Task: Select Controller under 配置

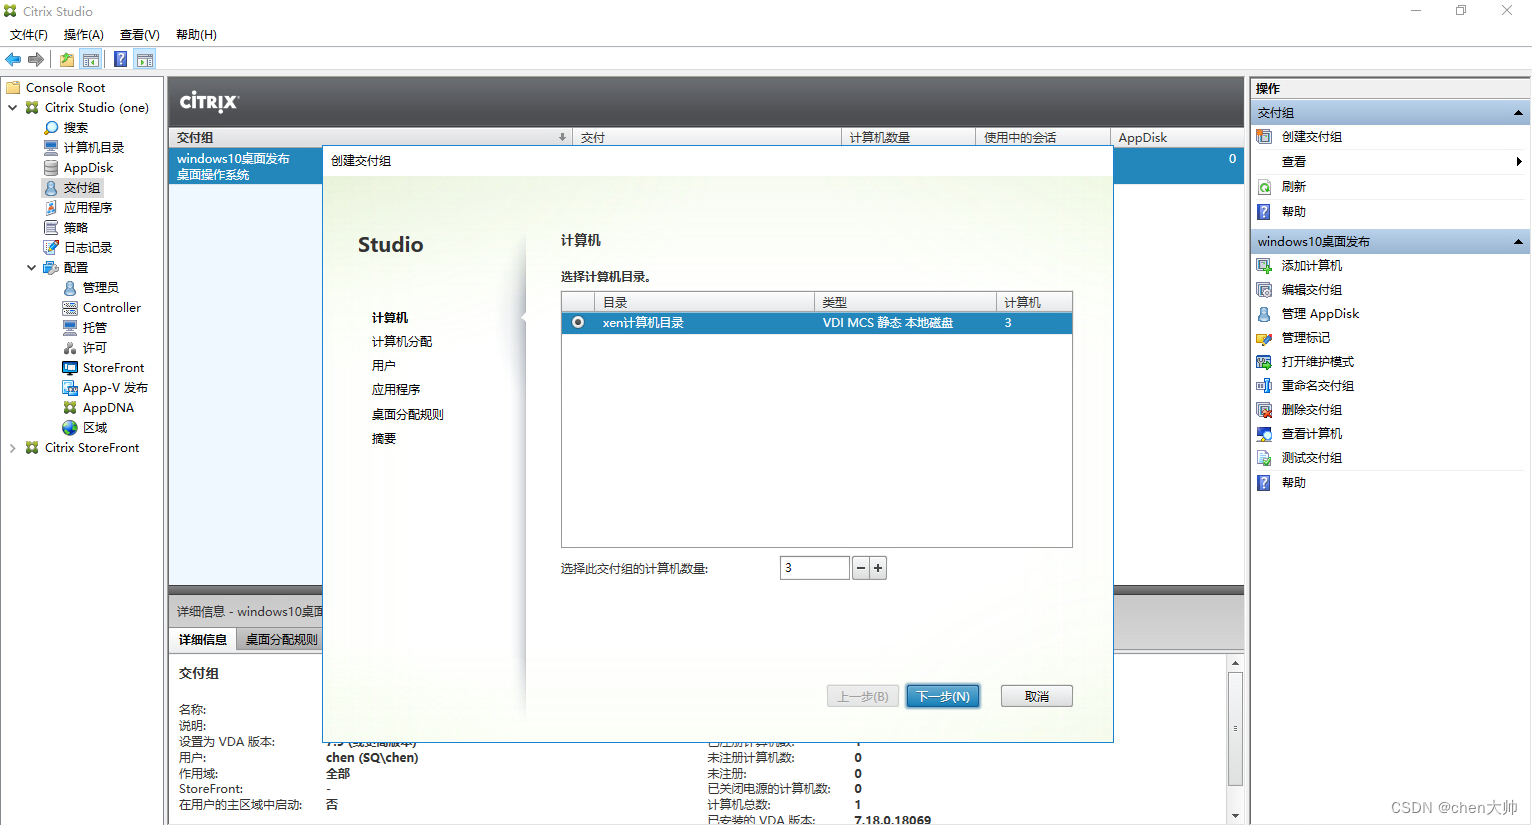Action: [x=111, y=308]
